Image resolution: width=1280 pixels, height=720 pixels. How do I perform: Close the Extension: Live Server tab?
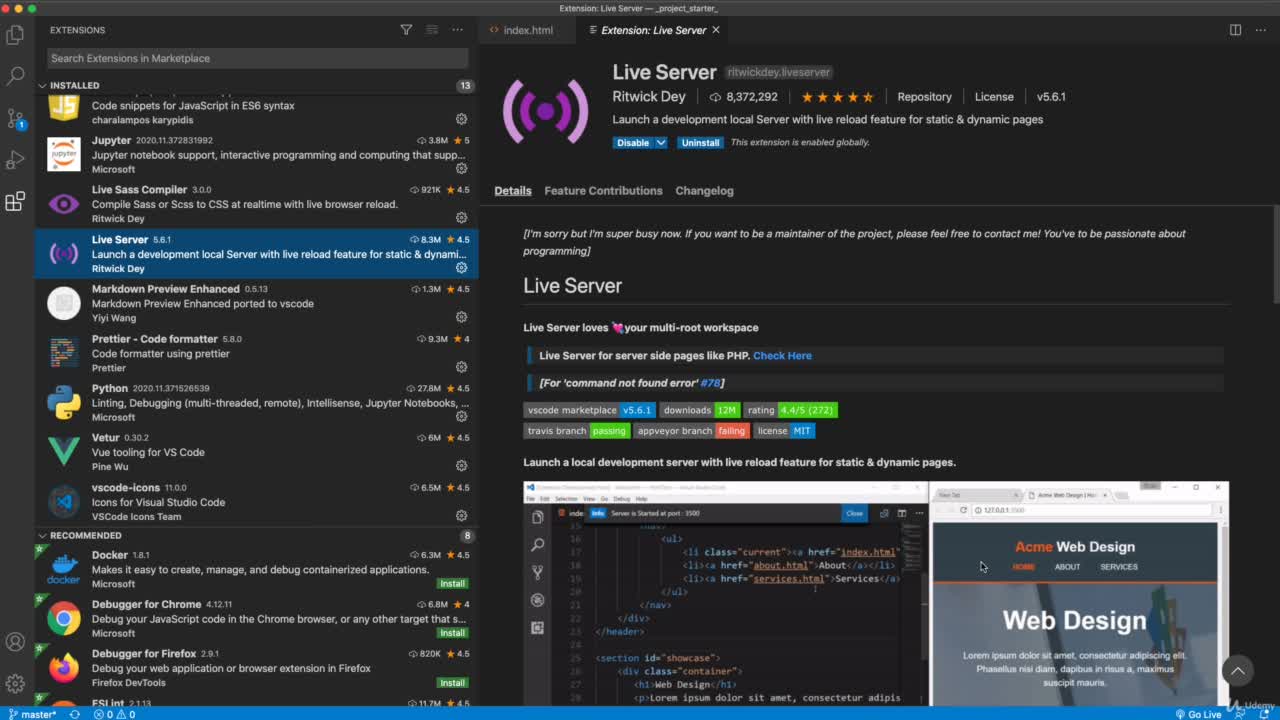[x=716, y=30]
